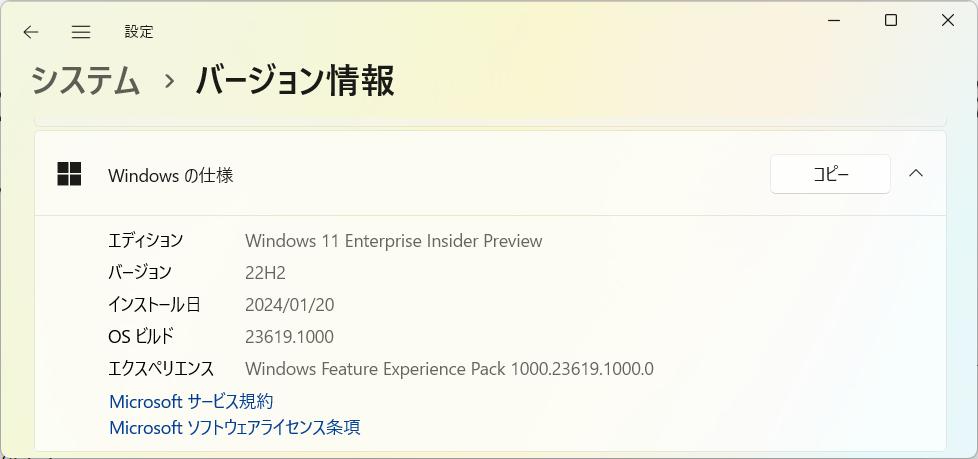Screen dimensions: 978x459
Task: Collapse the Windows の仕様 section chevron
Action: (916, 174)
